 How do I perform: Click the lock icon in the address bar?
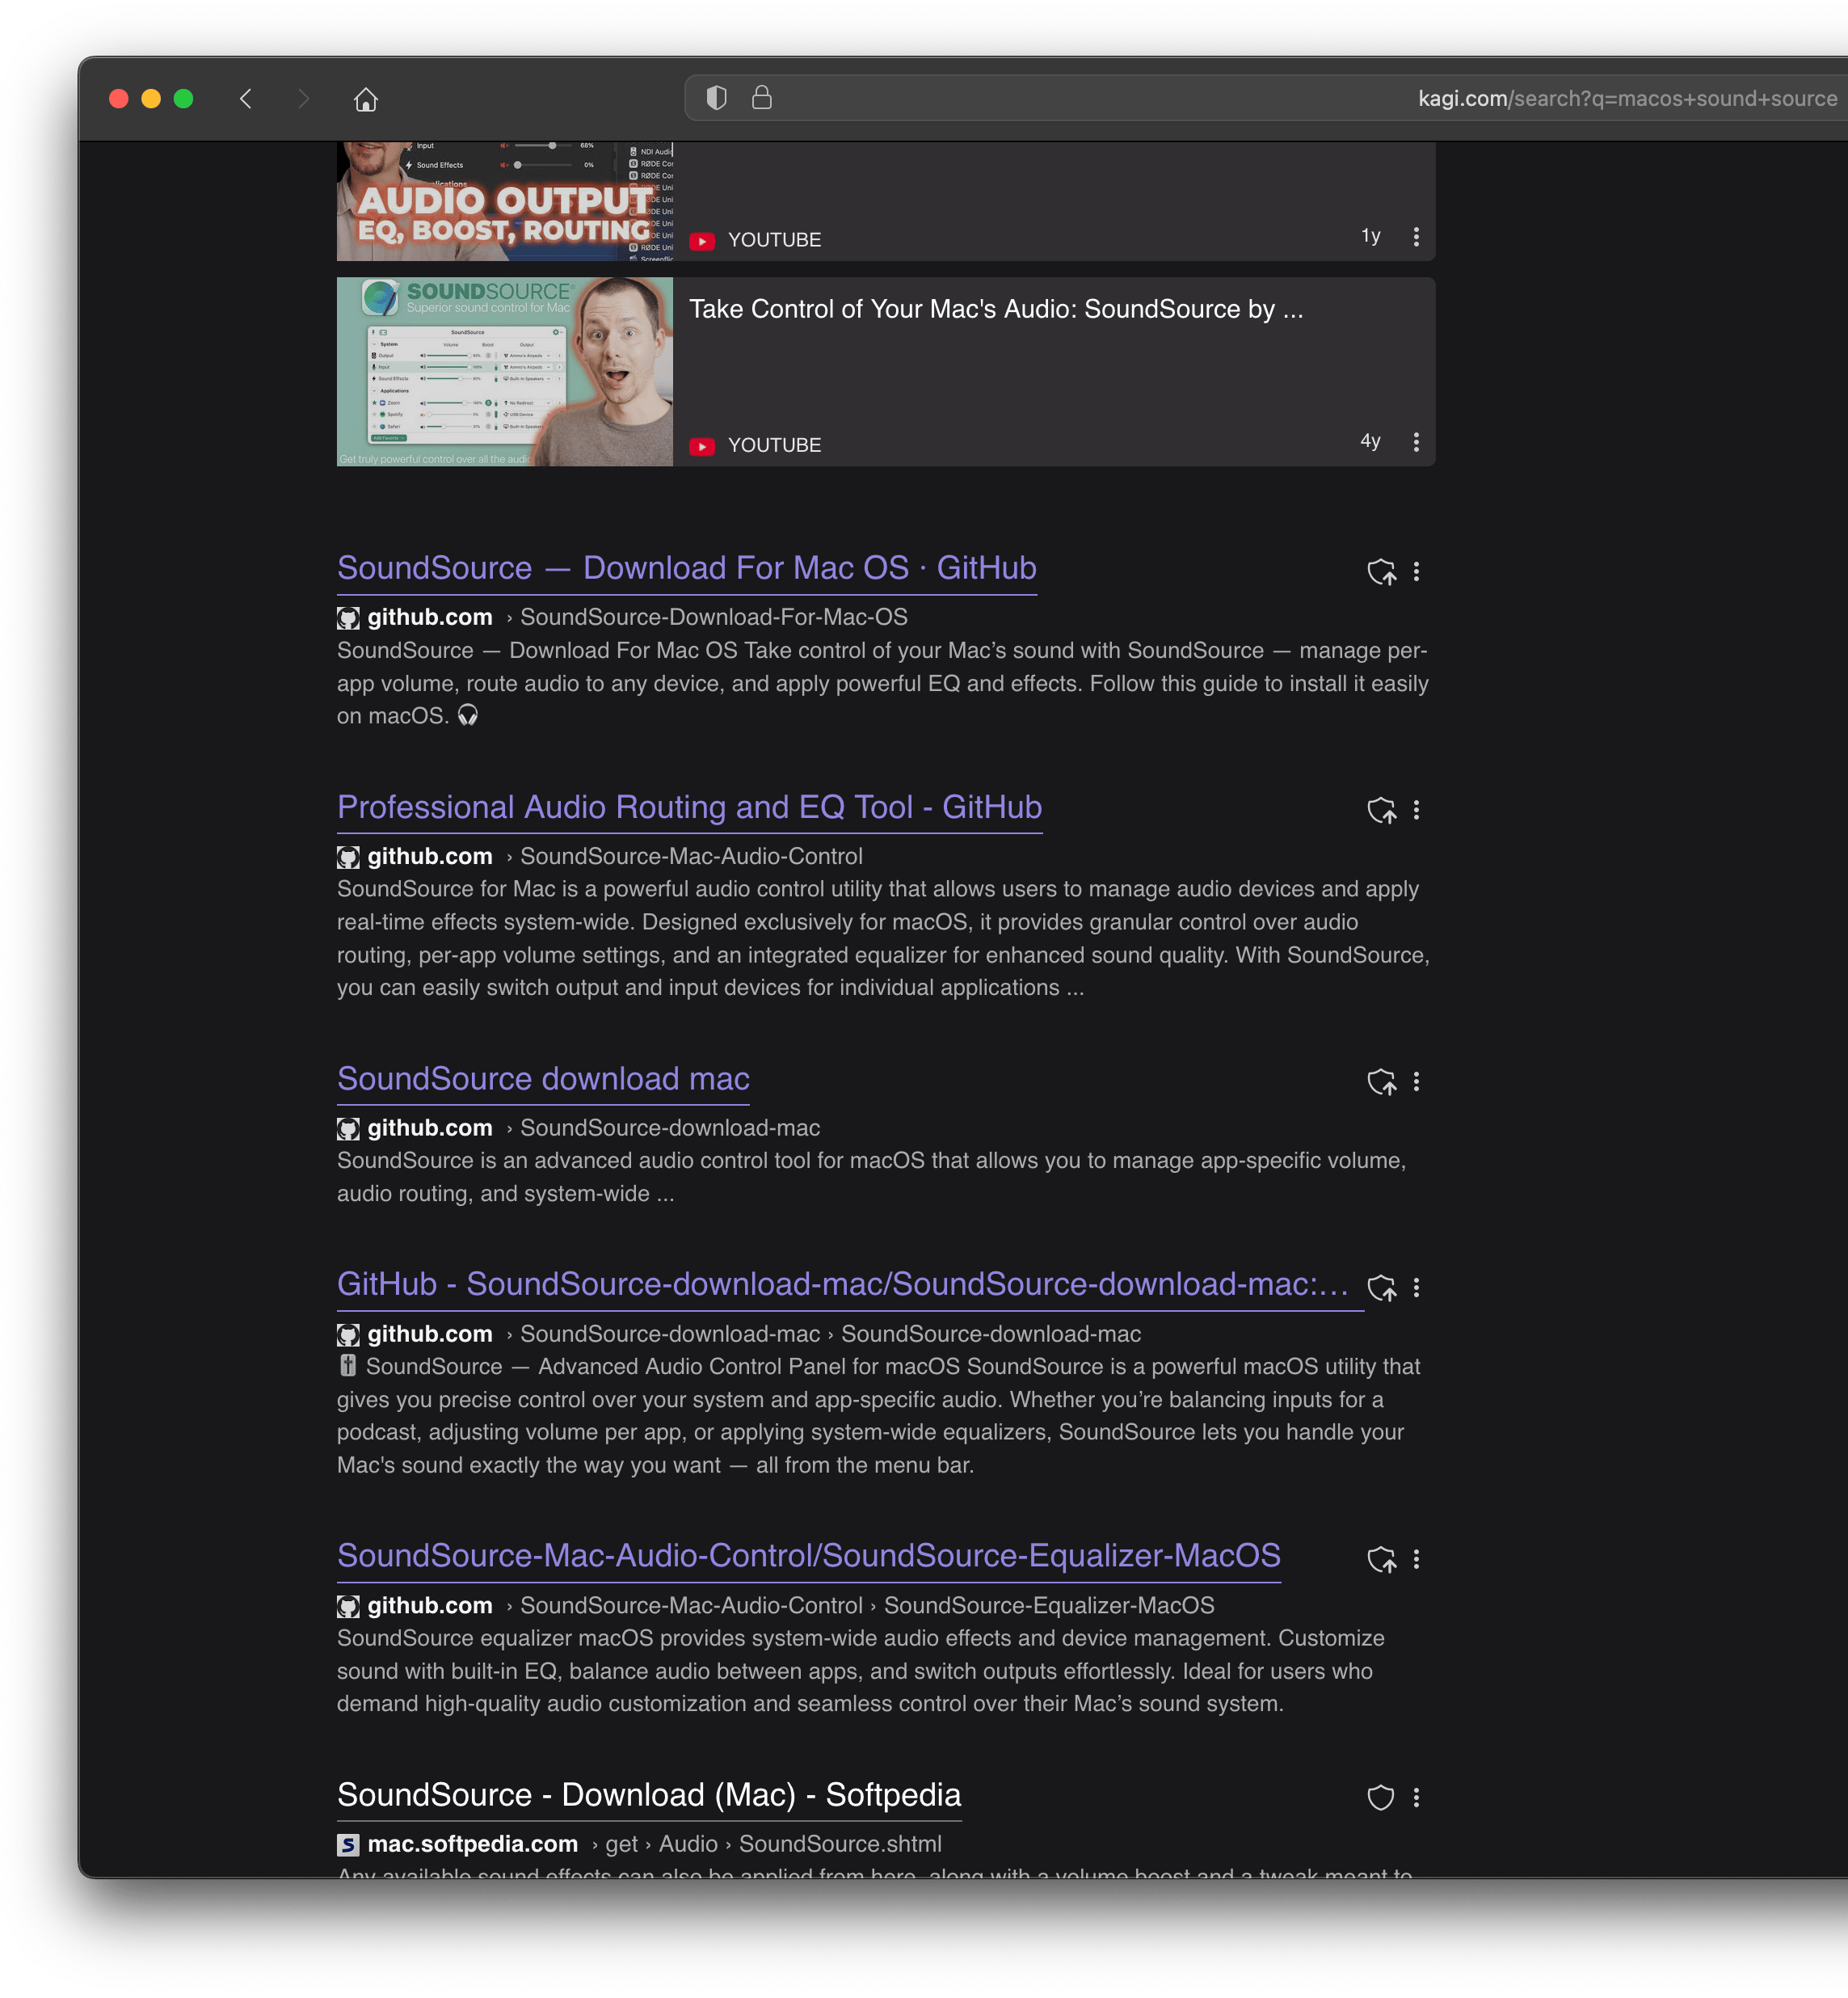click(761, 98)
